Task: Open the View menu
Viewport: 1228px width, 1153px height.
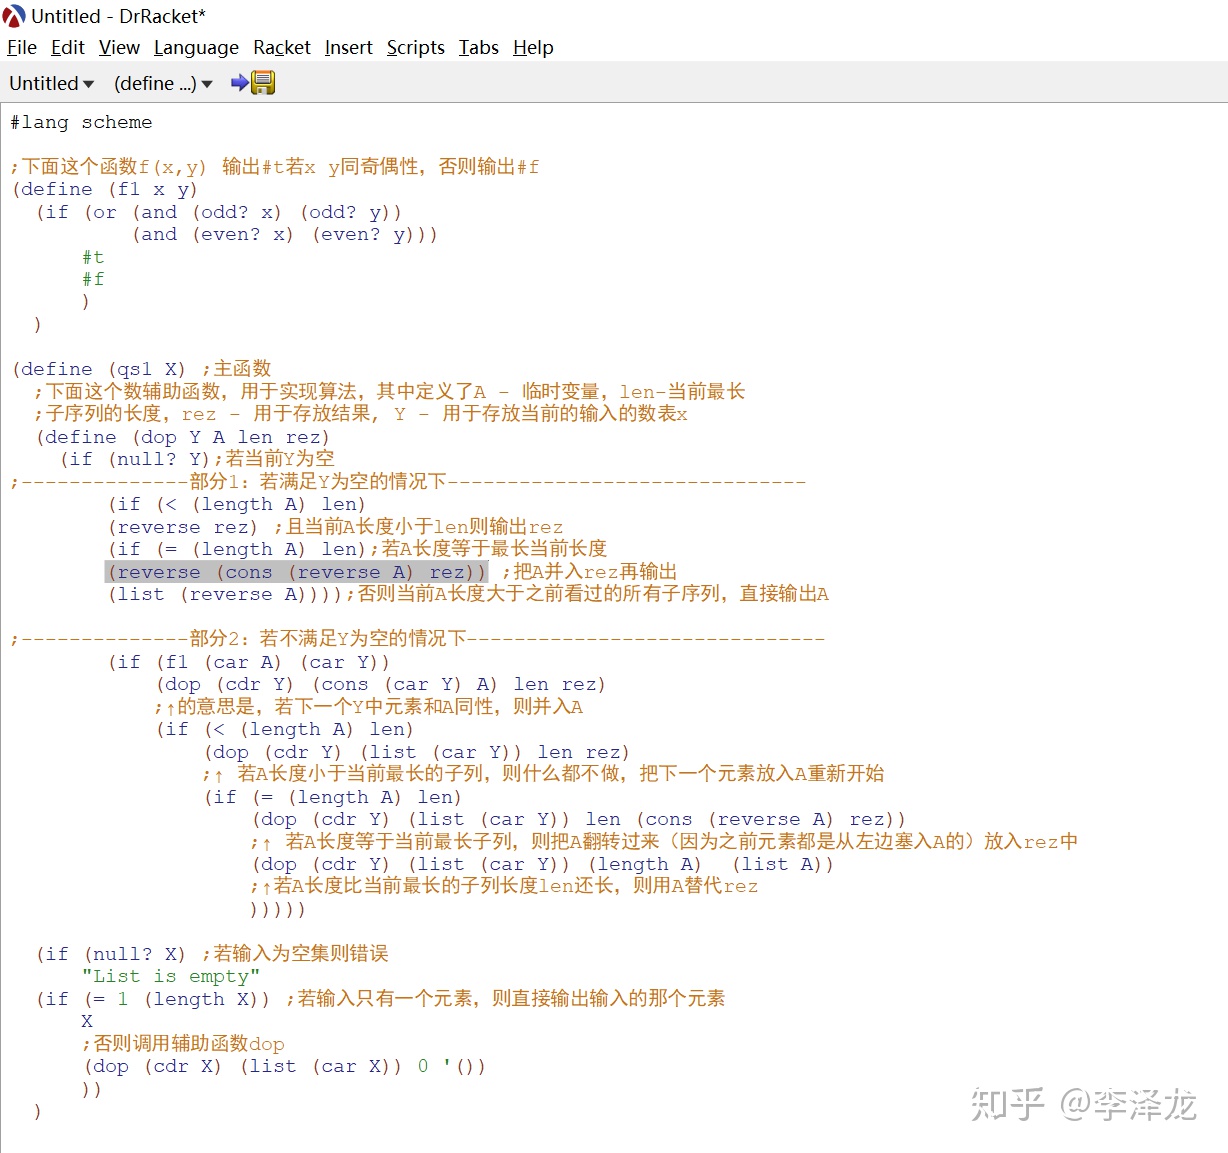Action: 118,47
